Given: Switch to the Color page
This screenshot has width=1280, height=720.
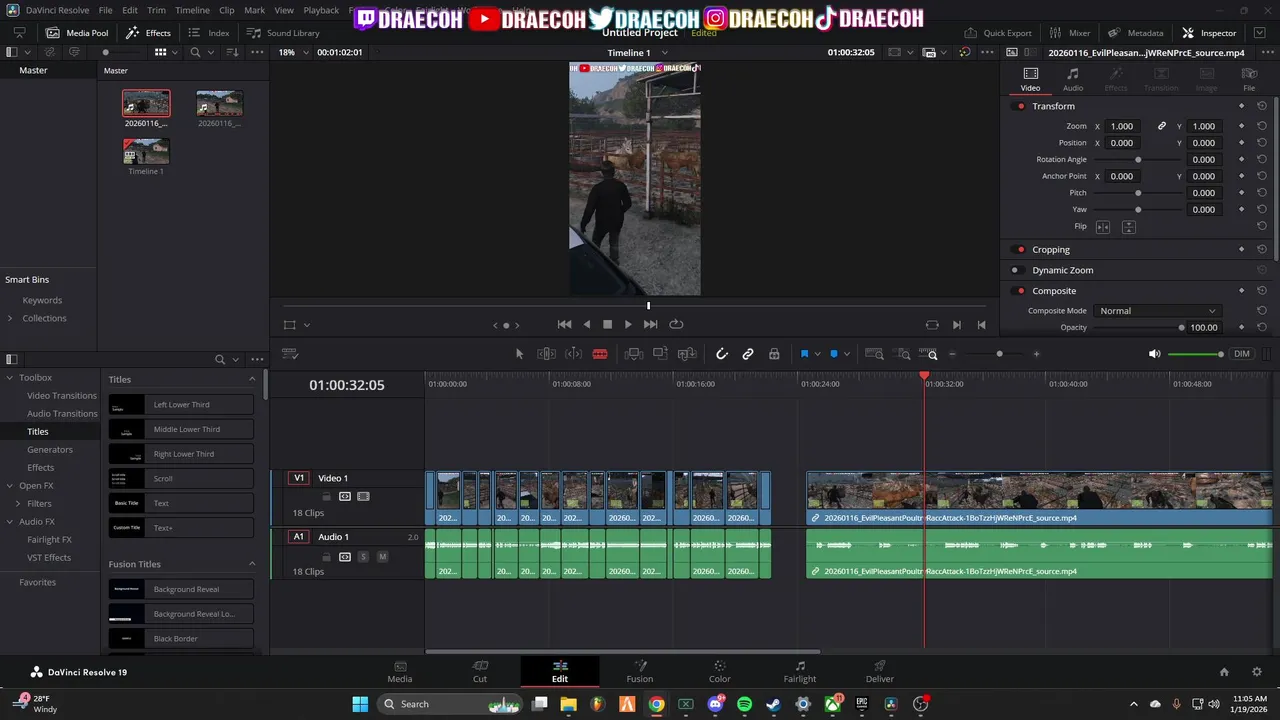Looking at the screenshot, I should [x=720, y=672].
